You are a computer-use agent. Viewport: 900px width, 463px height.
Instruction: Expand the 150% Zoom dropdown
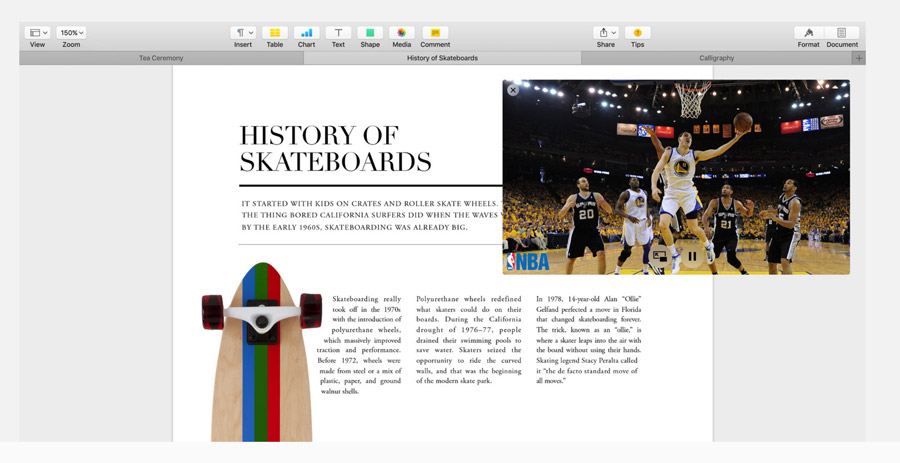(71, 33)
